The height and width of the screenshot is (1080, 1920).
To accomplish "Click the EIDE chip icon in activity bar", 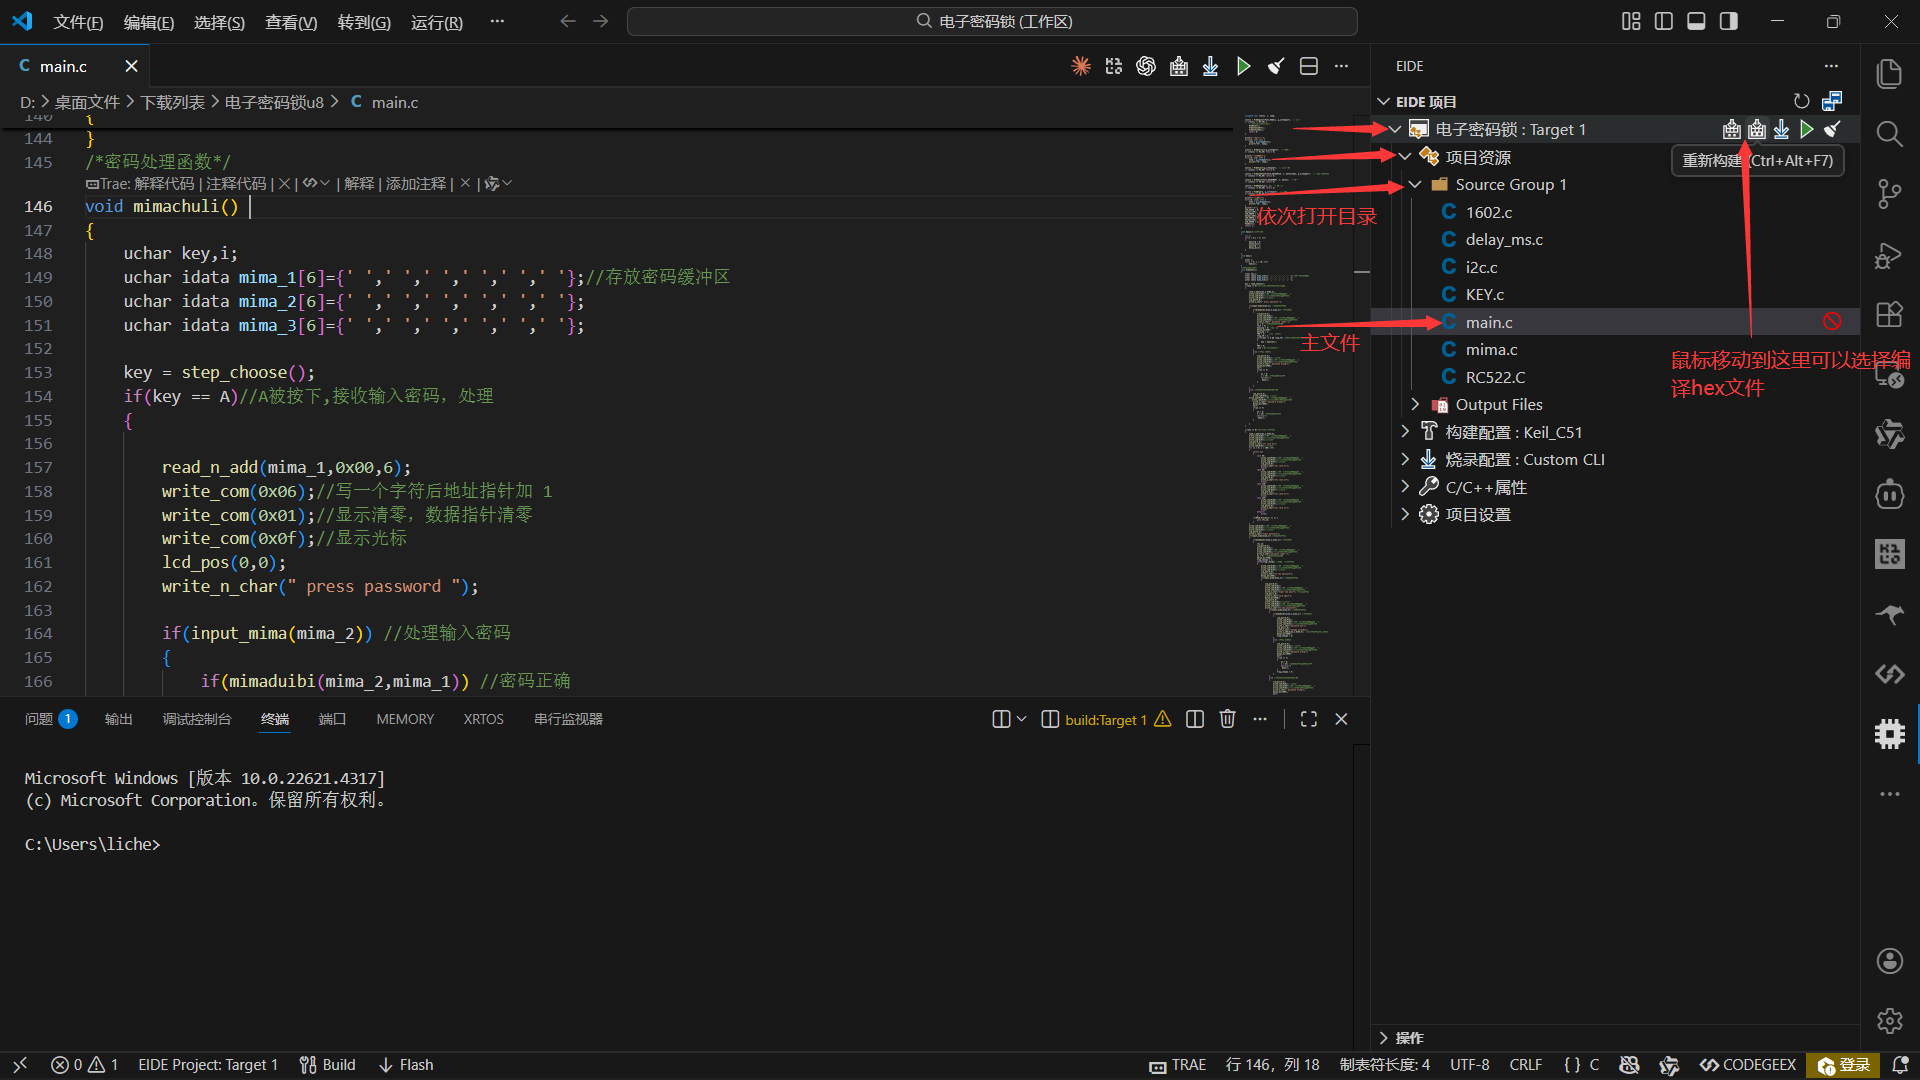I will pyautogui.click(x=1889, y=734).
